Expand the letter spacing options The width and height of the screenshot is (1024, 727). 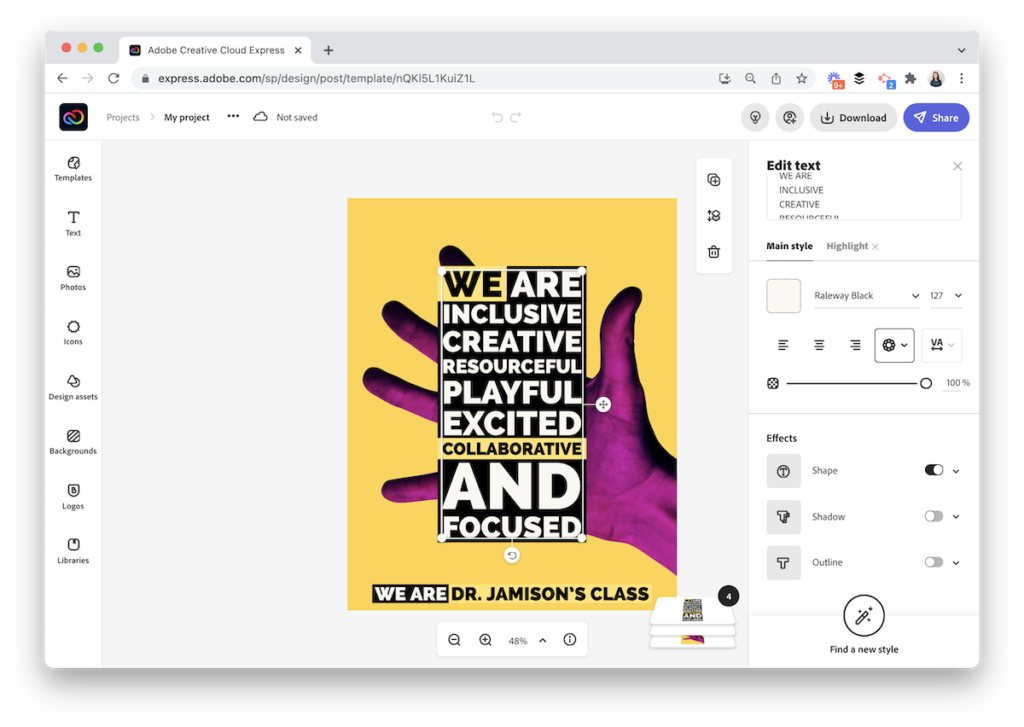(x=939, y=344)
